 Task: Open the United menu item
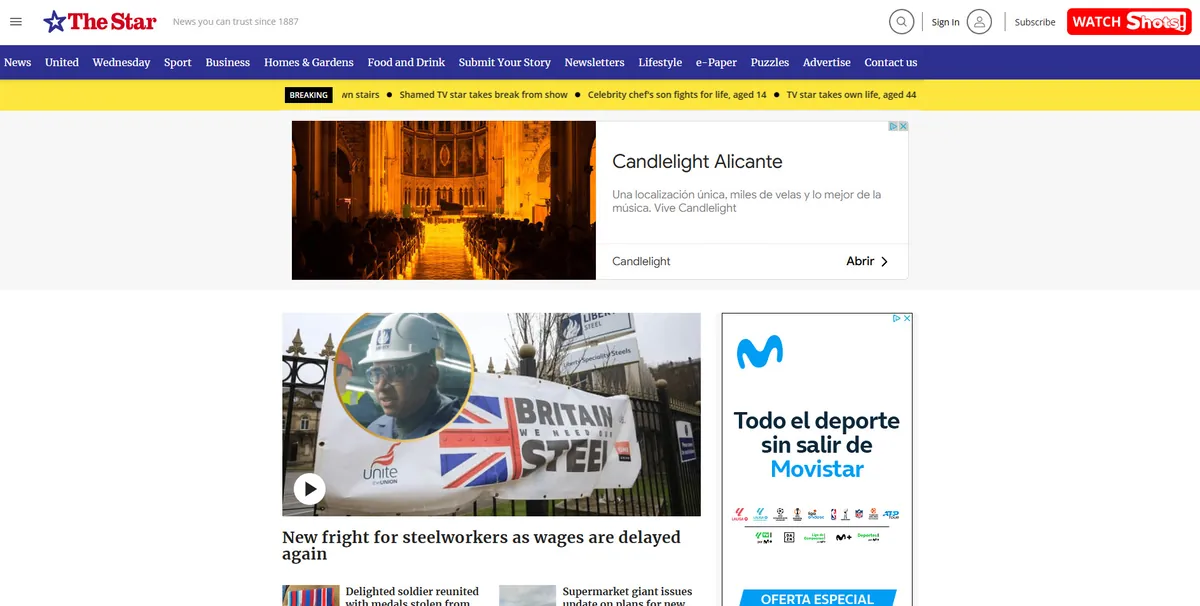point(62,62)
